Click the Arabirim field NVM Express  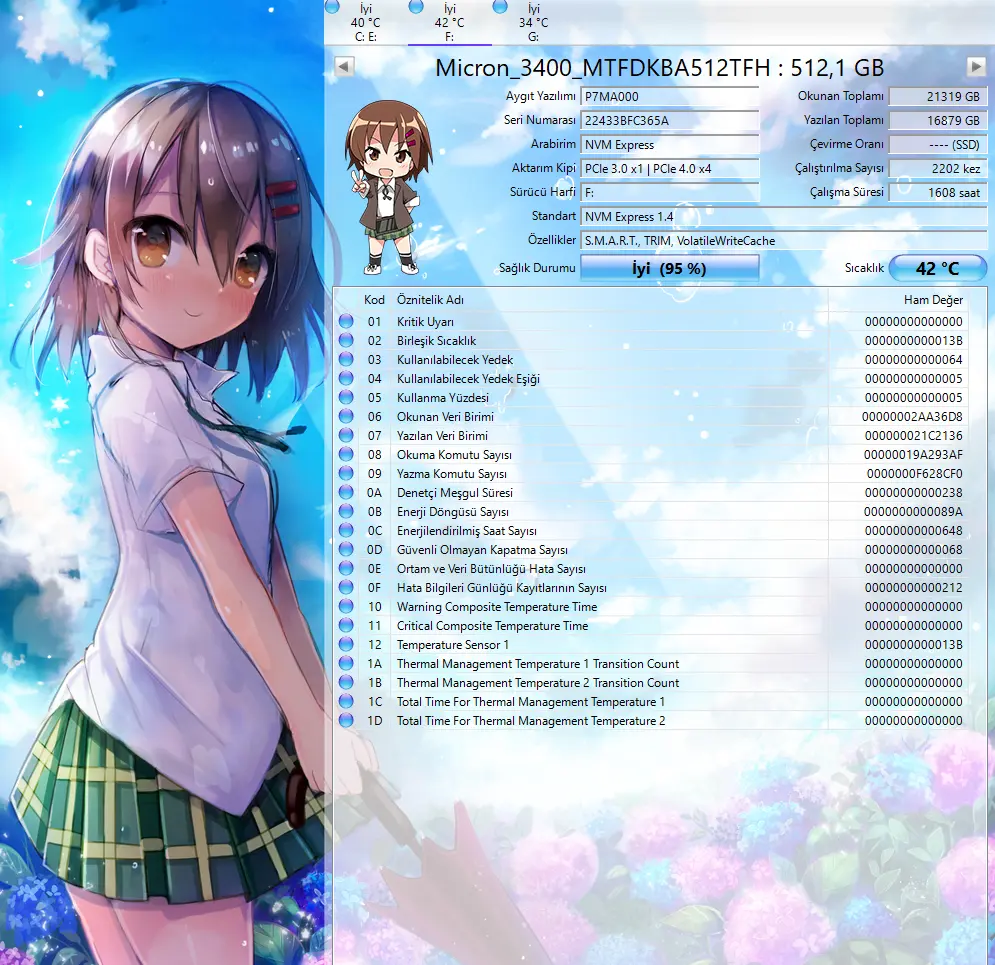[x=669, y=145]
